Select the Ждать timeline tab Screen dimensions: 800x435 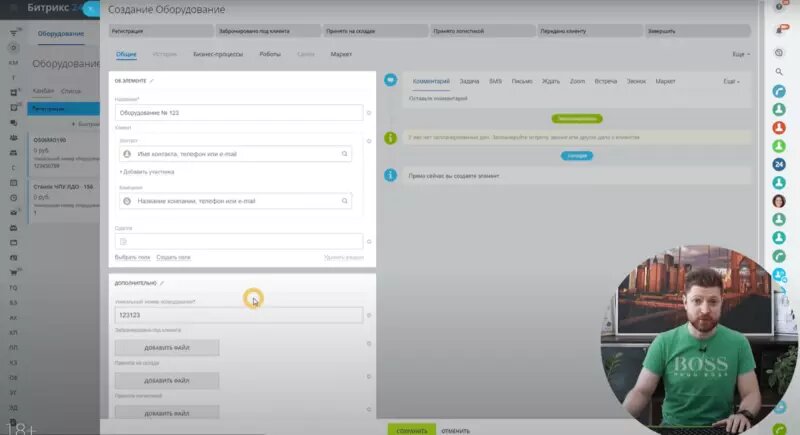tap(551, 82)
